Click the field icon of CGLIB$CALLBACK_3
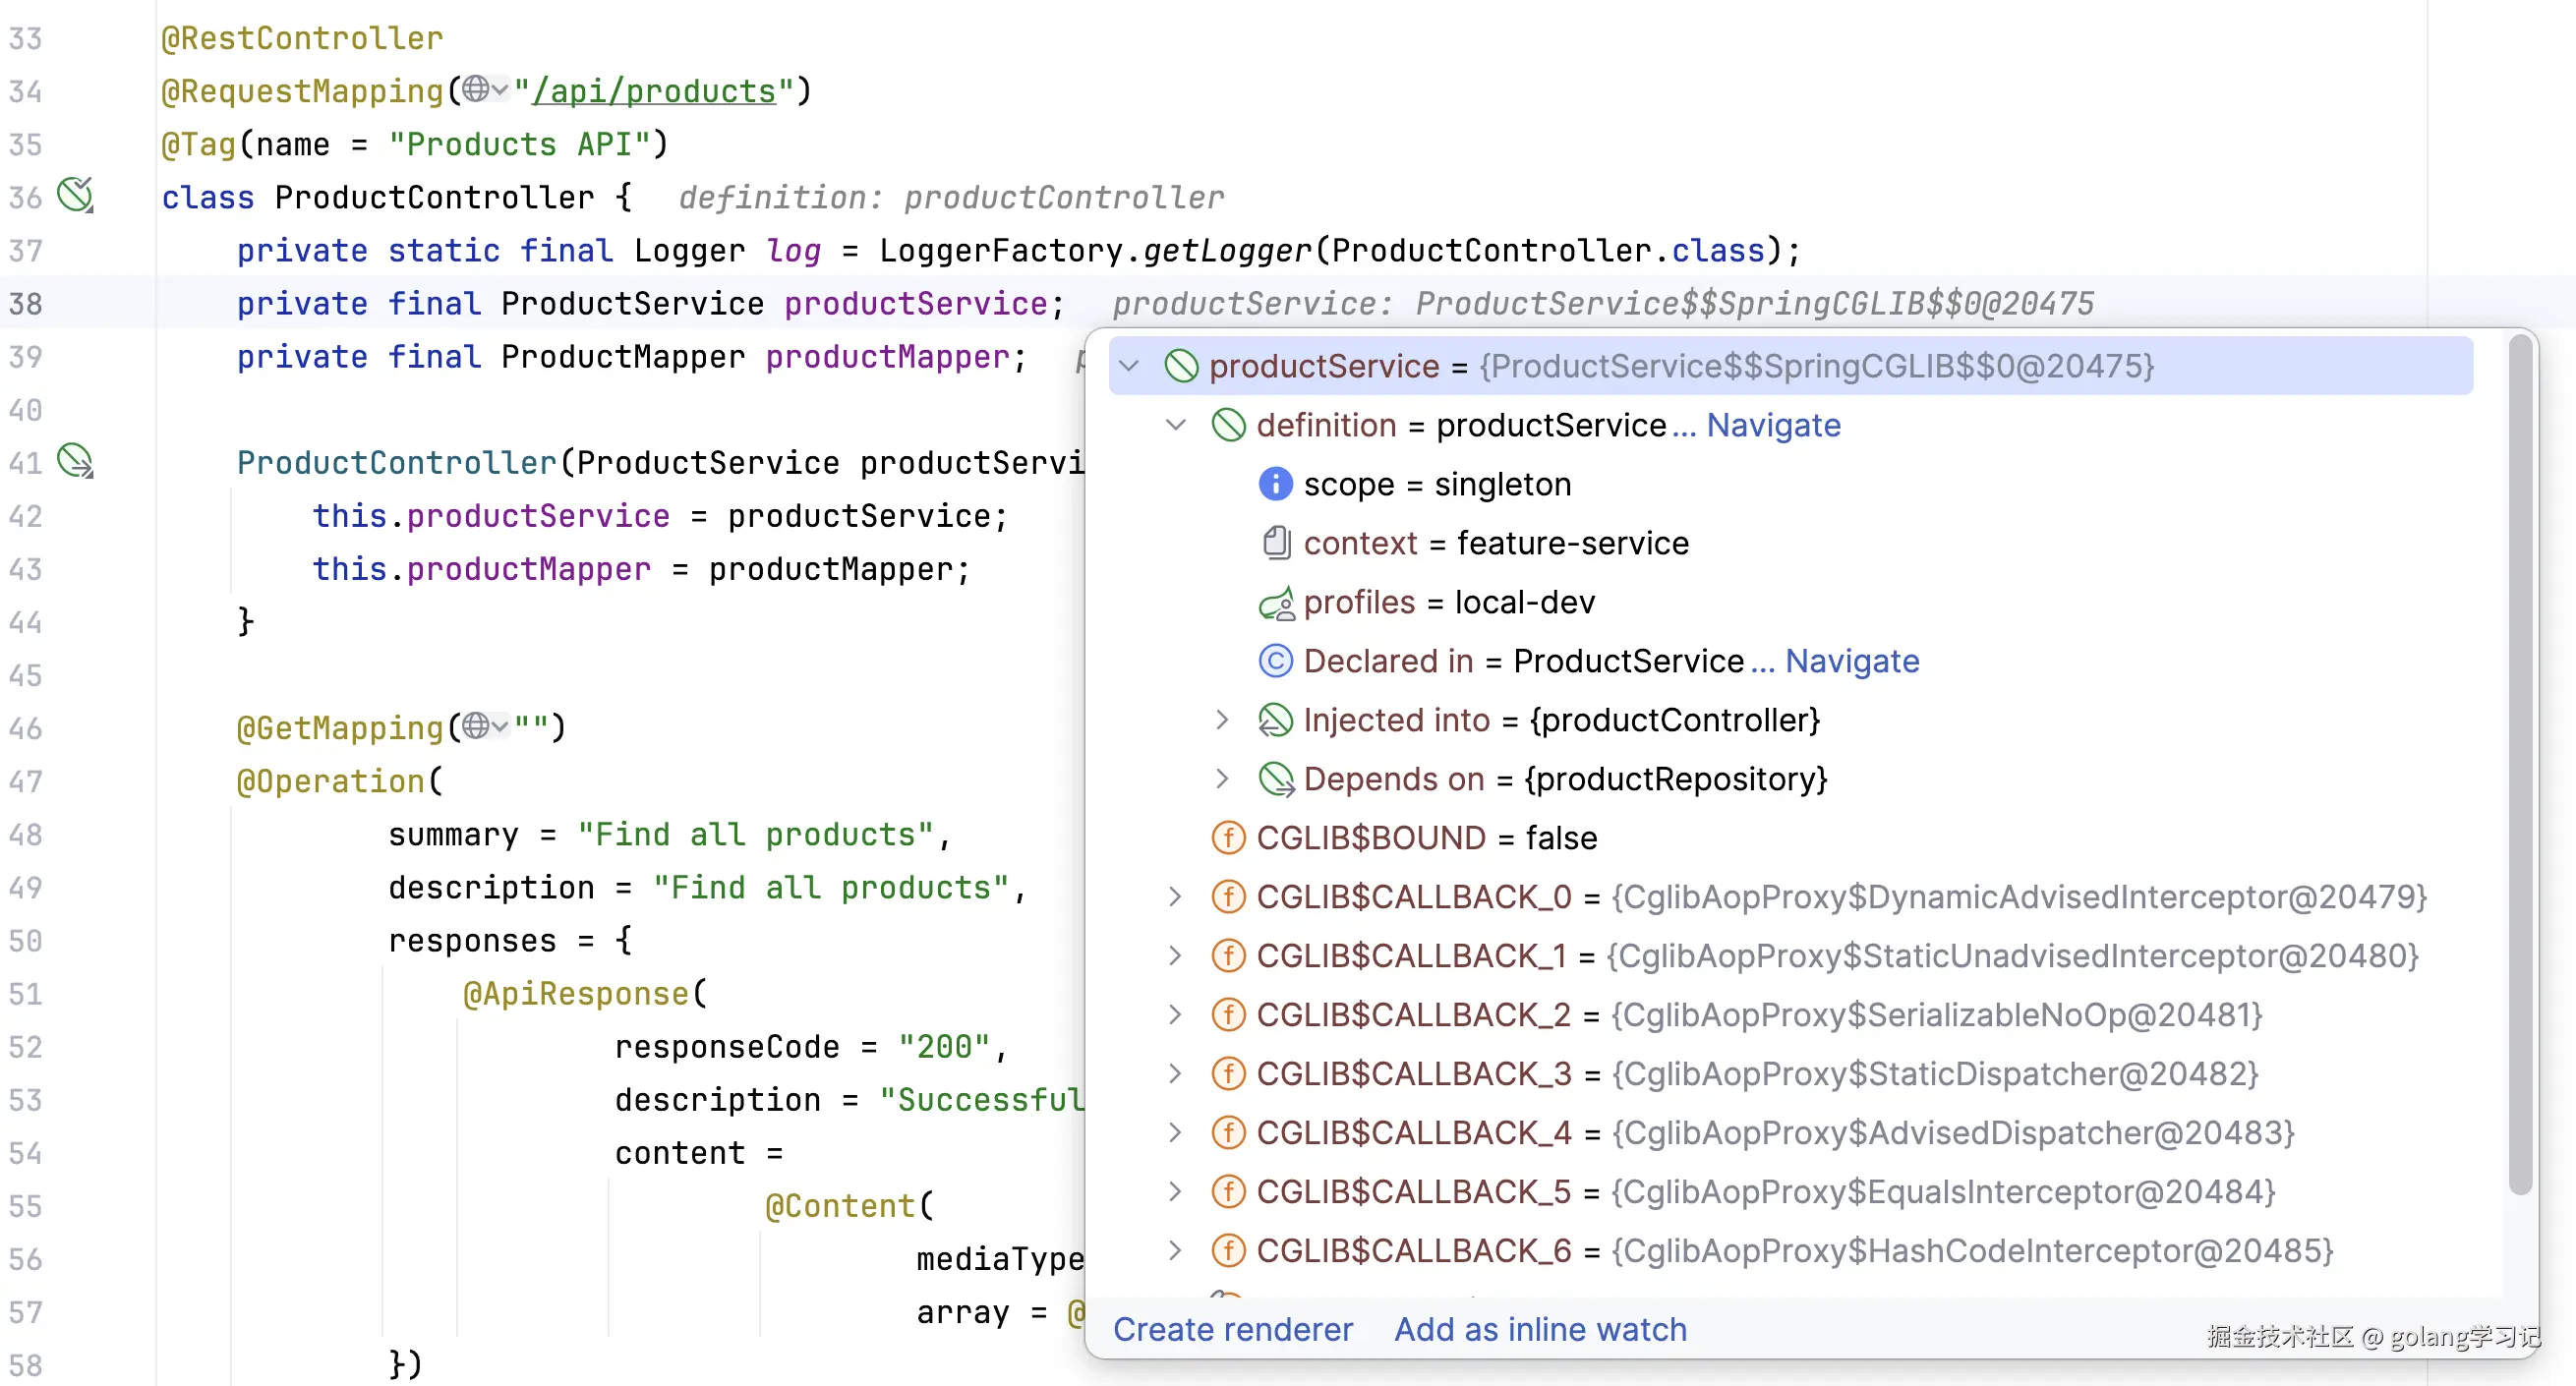 click(x=1228, y=1074)
